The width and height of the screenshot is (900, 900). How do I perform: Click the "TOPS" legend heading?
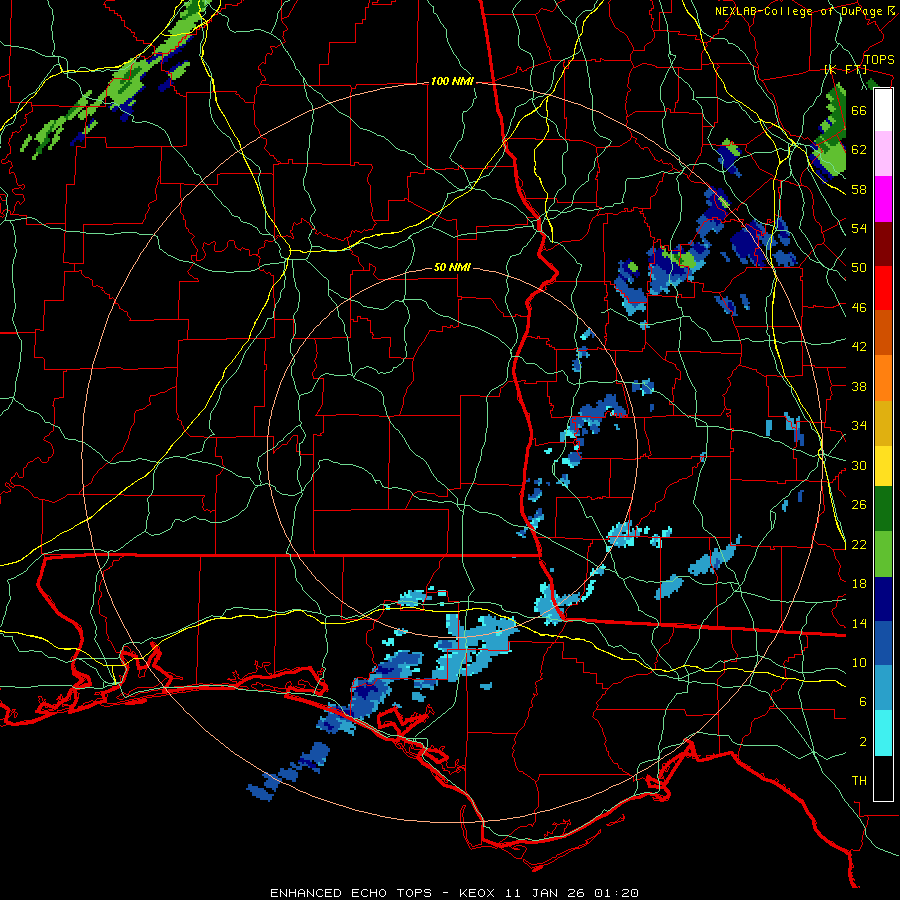pos(879,59)
